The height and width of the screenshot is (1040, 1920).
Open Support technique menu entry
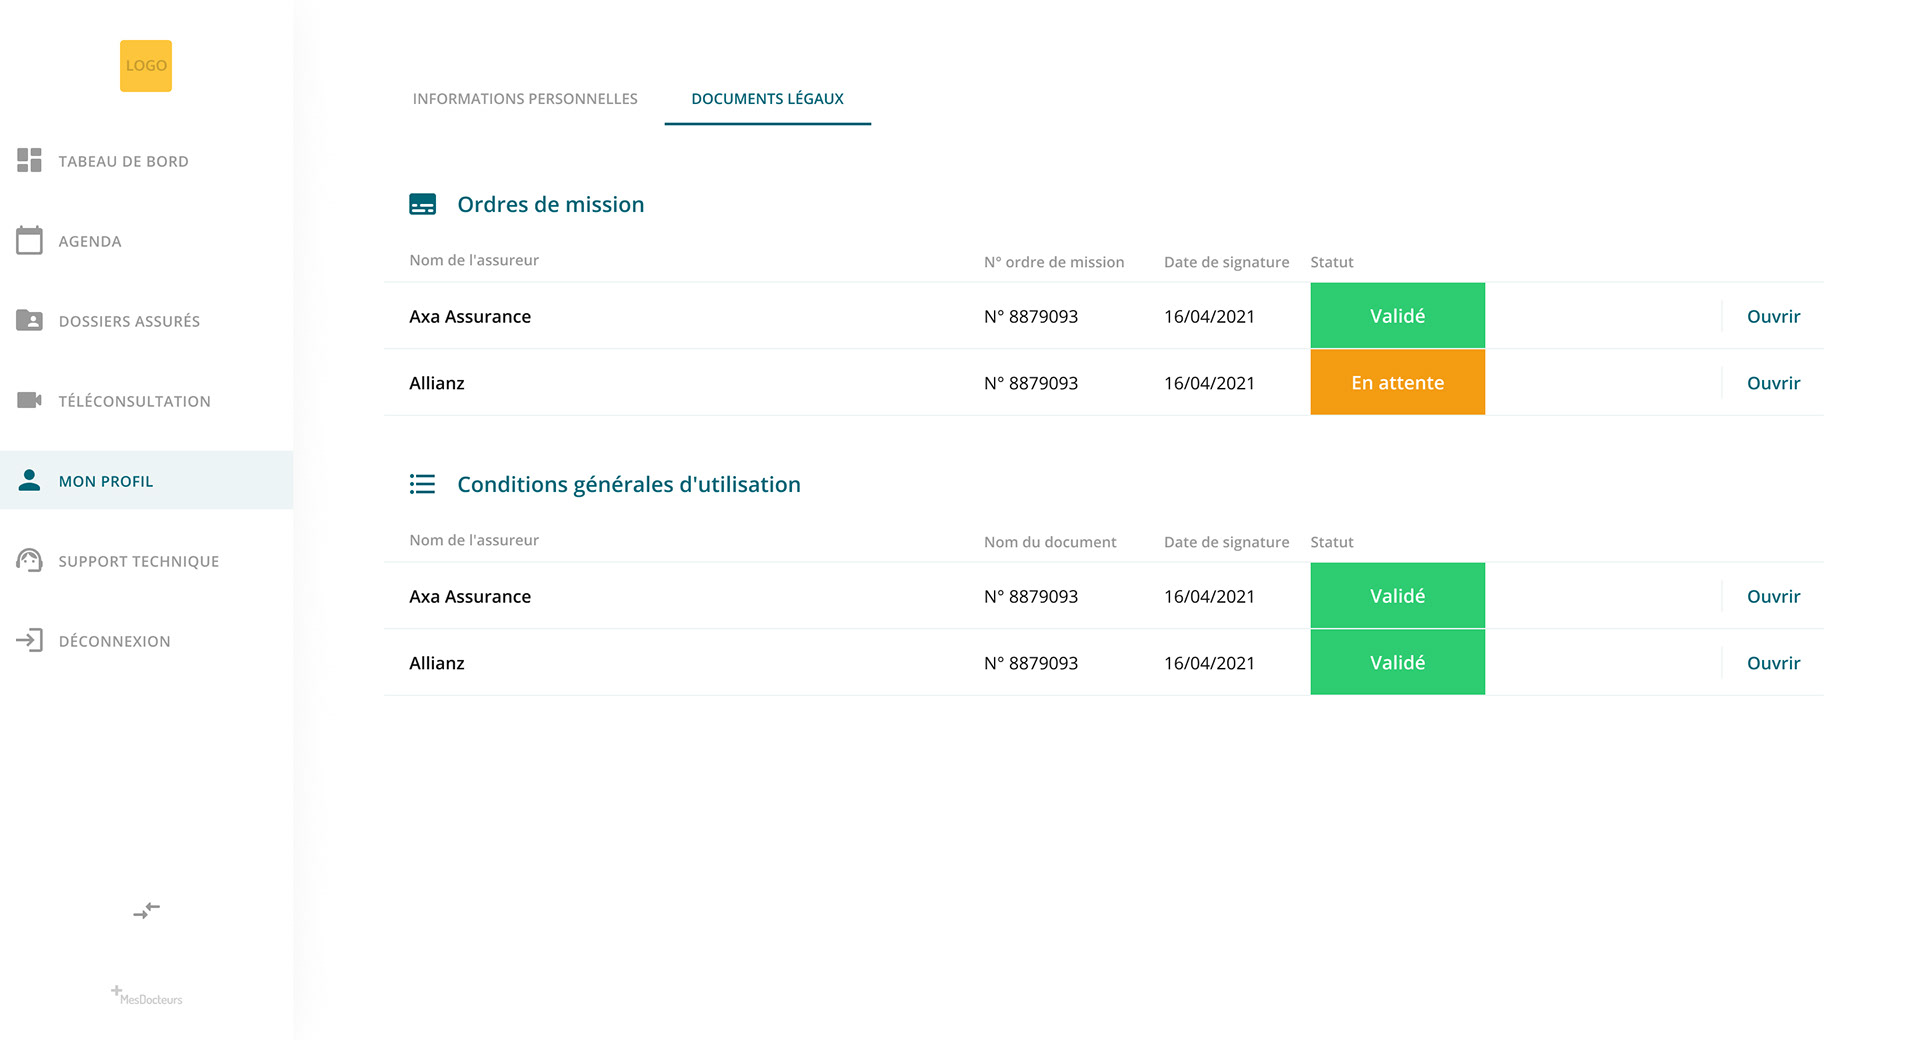coord(139,561)
